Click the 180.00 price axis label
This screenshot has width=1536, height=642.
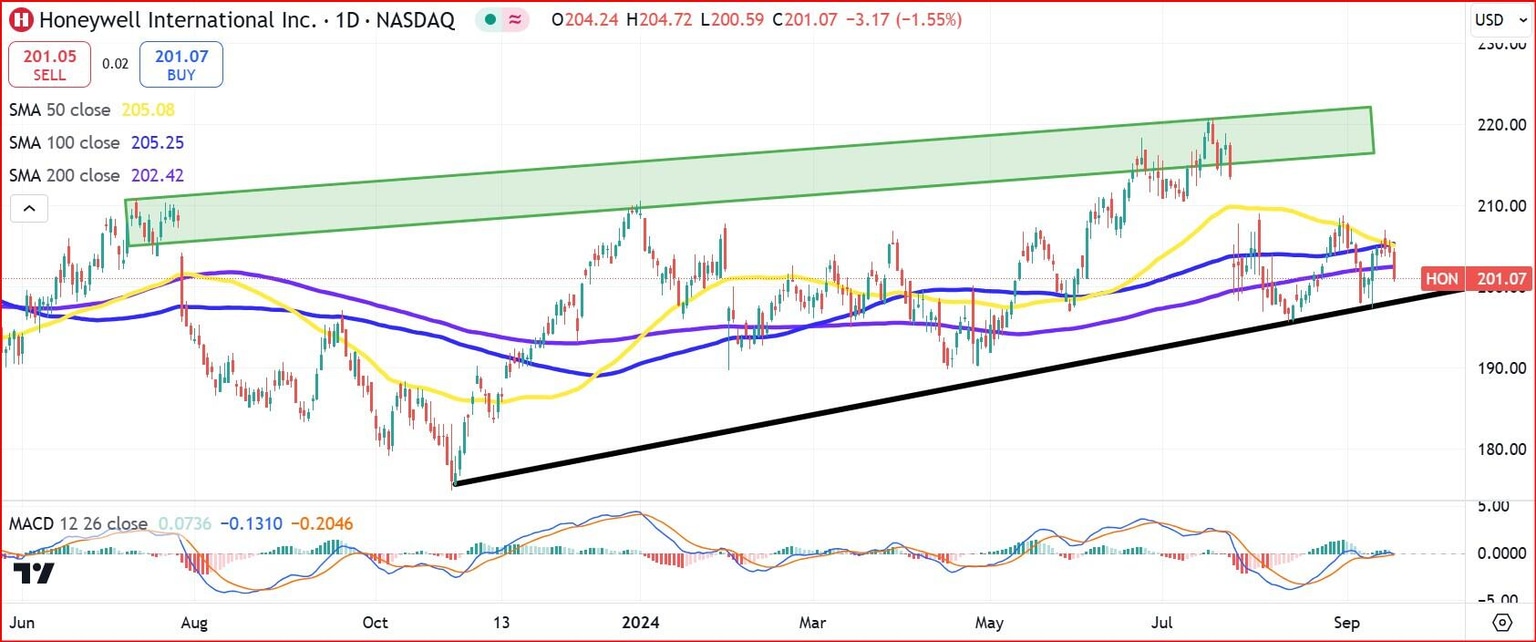[x=1502, y=449]
